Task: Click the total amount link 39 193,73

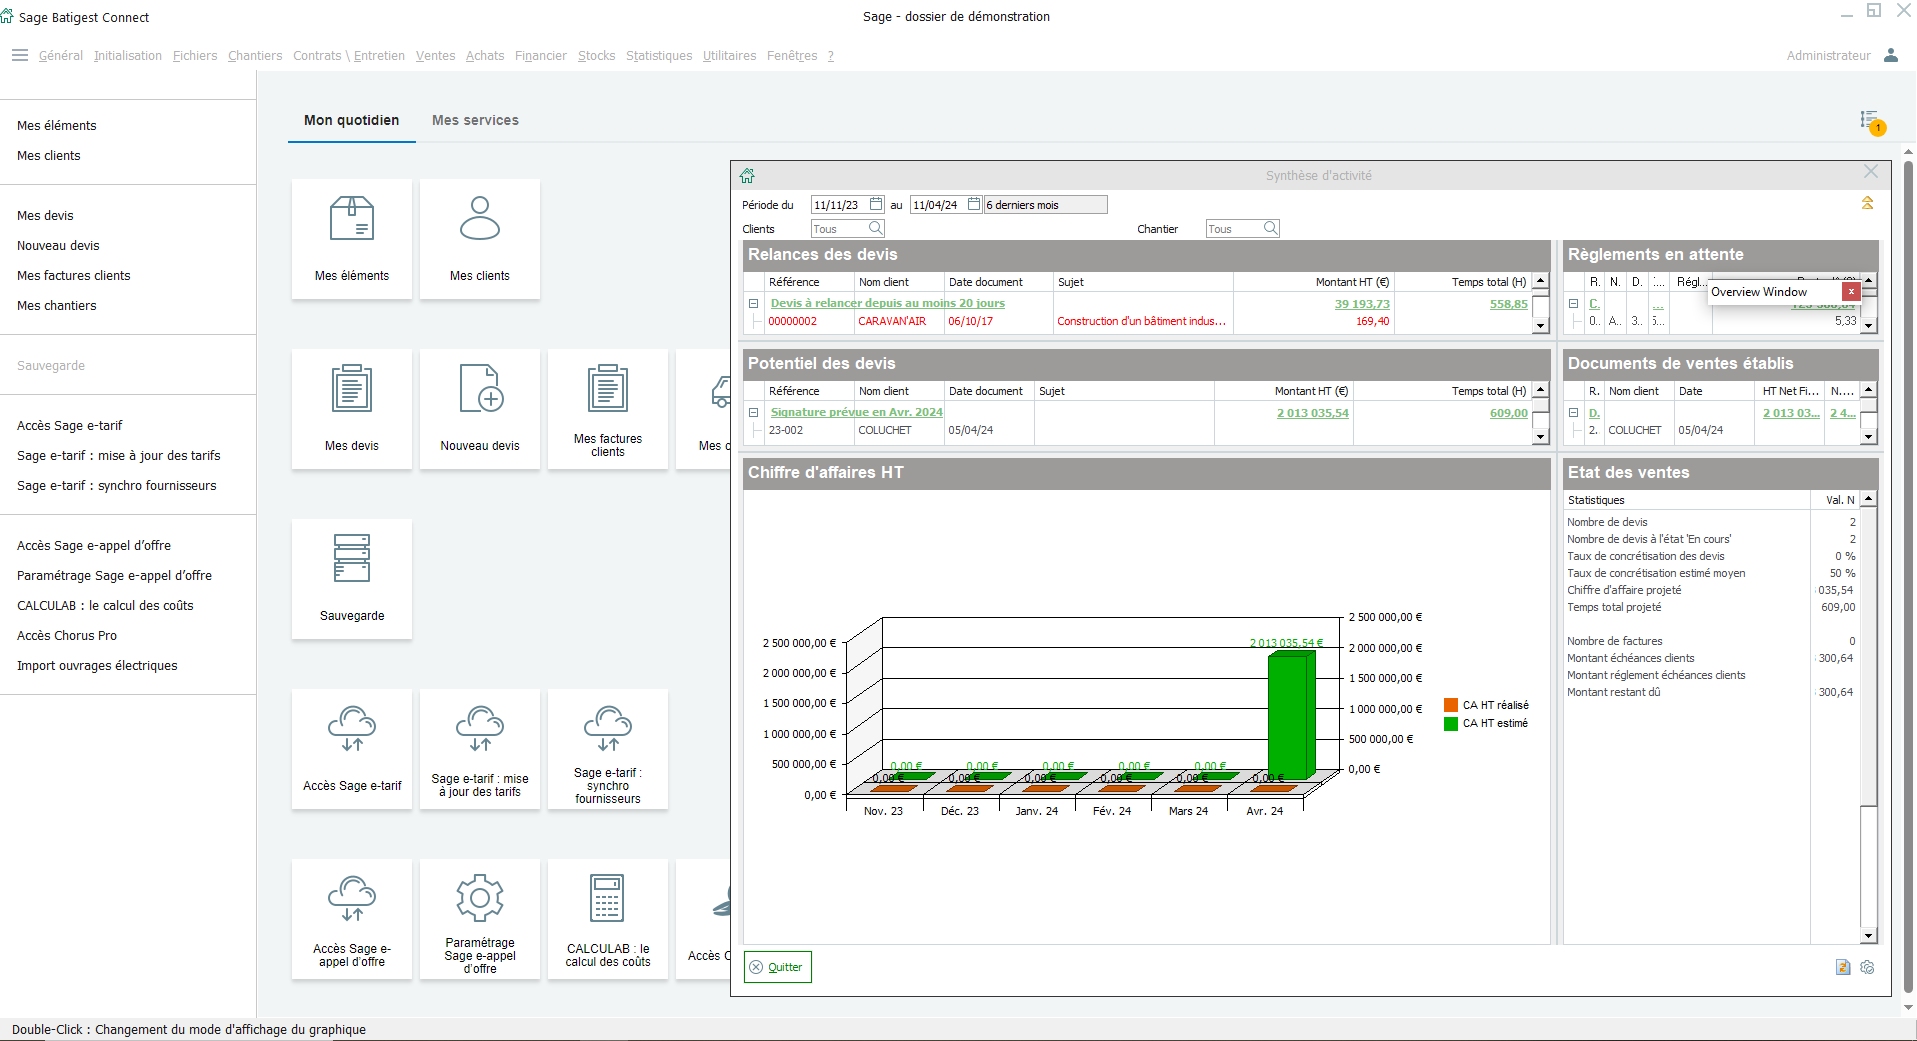Action: (1362, 304)
